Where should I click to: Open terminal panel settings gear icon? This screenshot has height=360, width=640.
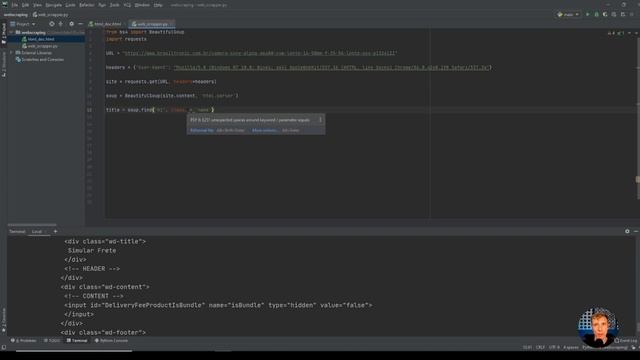(x=627, y=231)
